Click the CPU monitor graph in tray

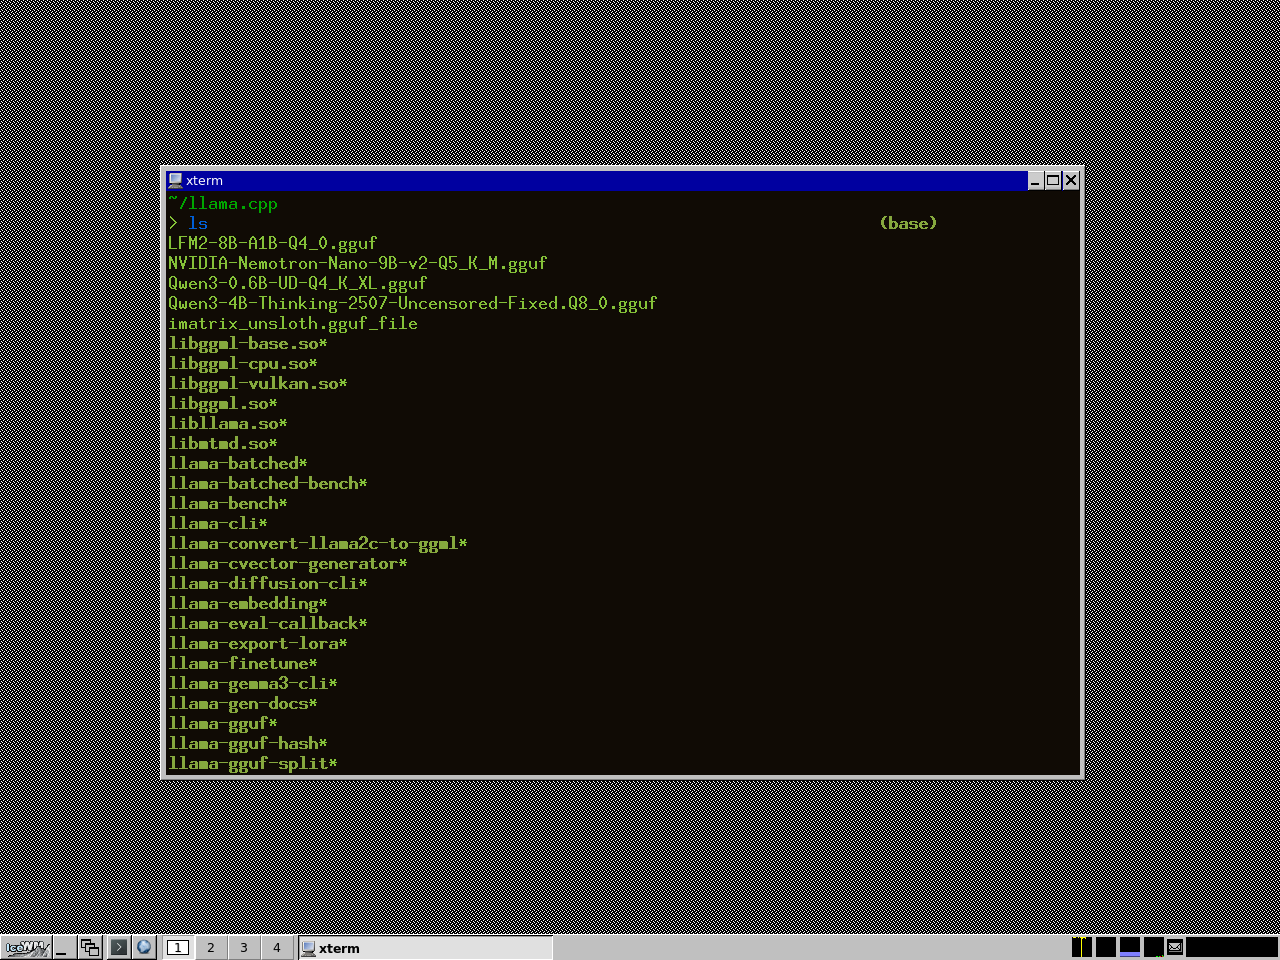pos(1081,946)
